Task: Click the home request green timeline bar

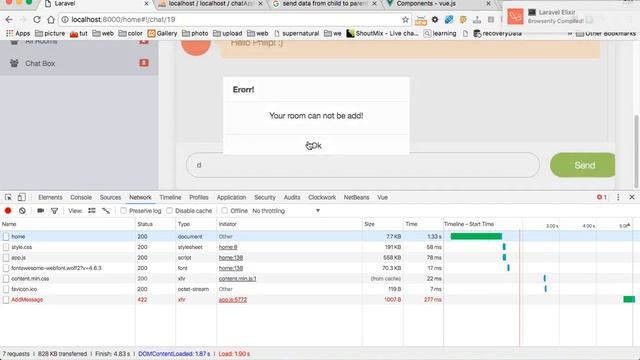Action: click(476, 236)
